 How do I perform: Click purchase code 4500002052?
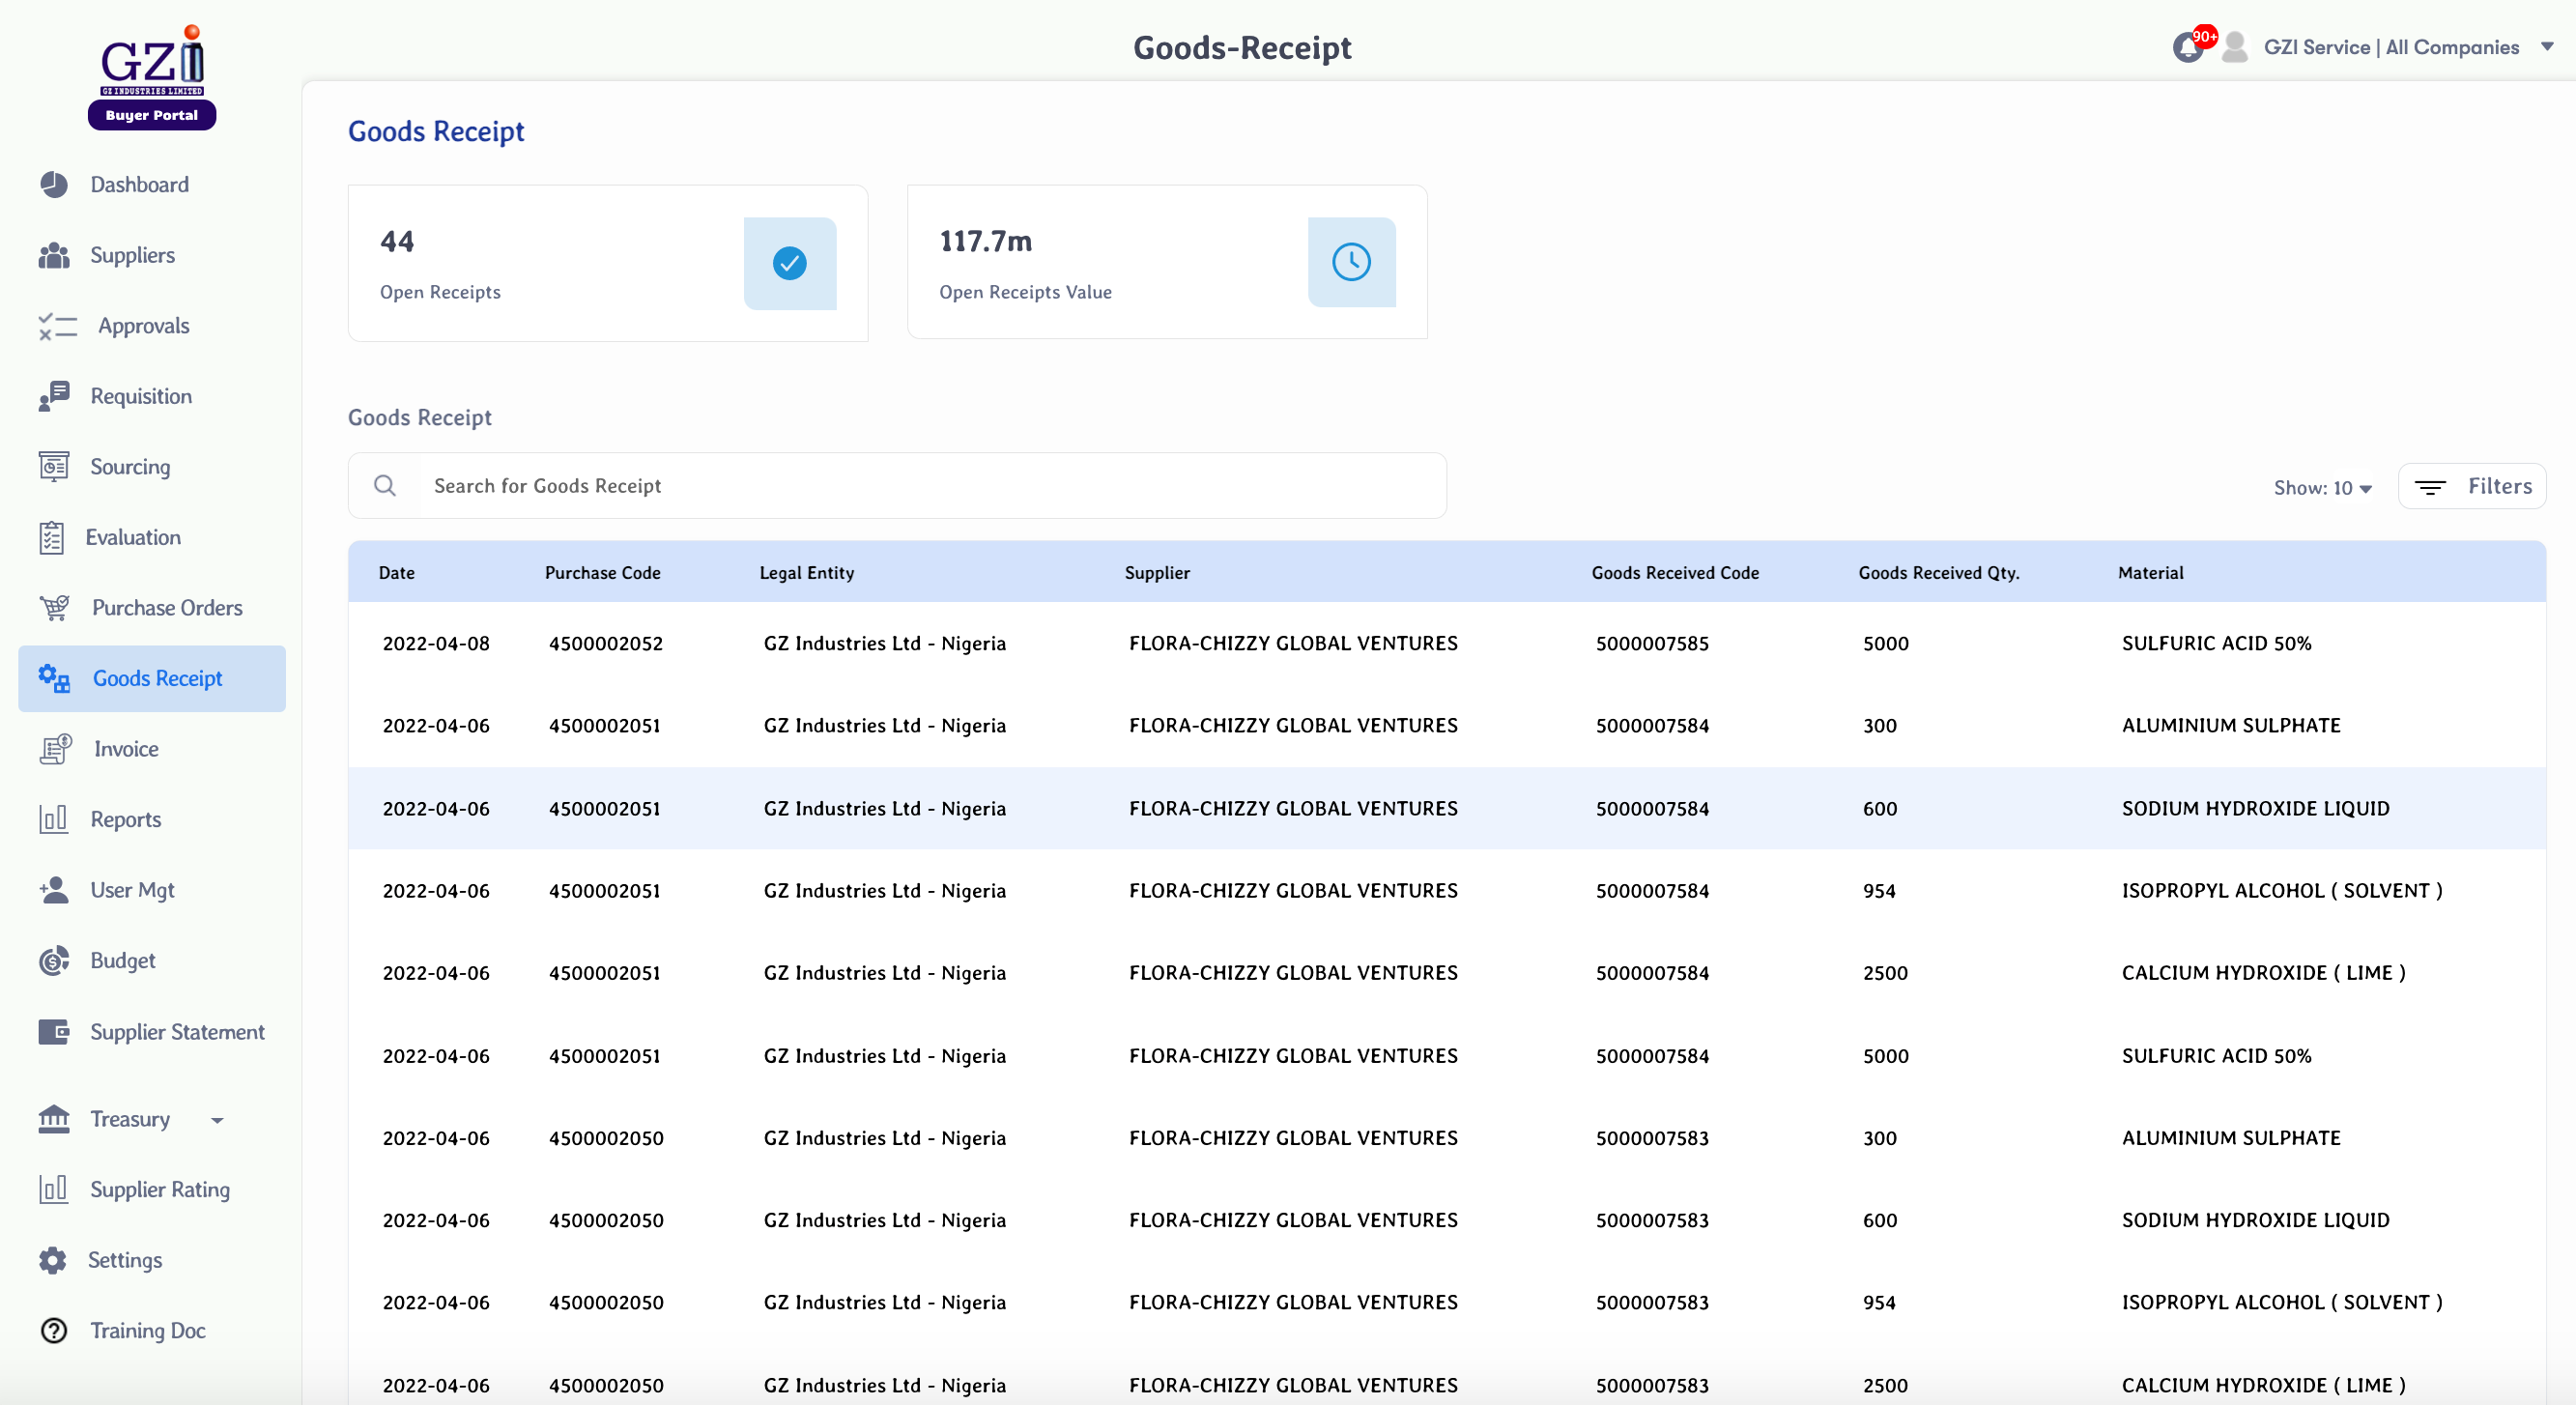point(605,643)
